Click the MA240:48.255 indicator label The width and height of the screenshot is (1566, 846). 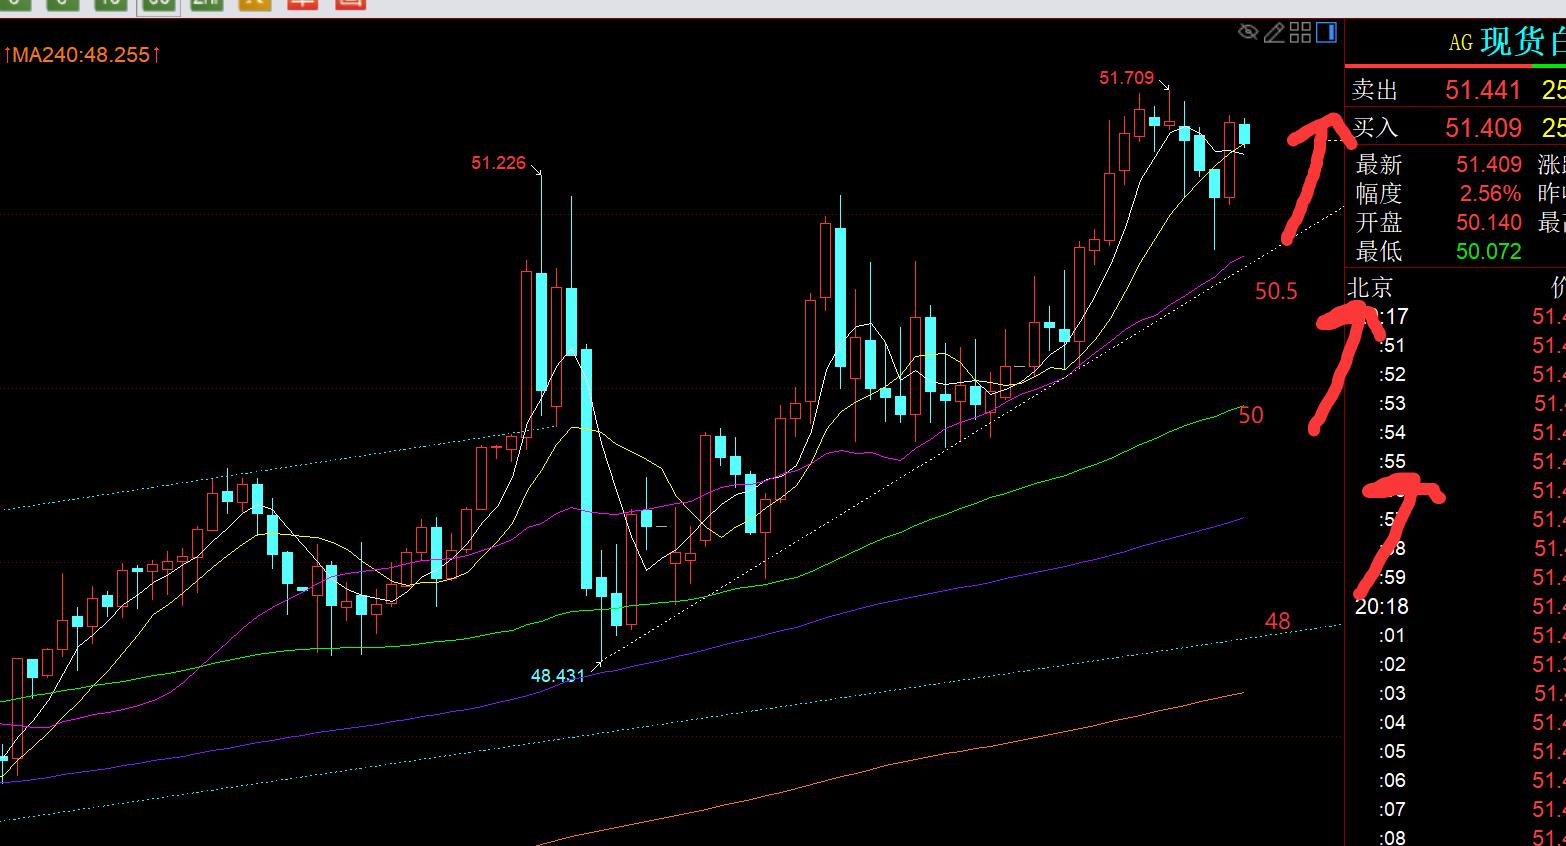click(82, 55)
